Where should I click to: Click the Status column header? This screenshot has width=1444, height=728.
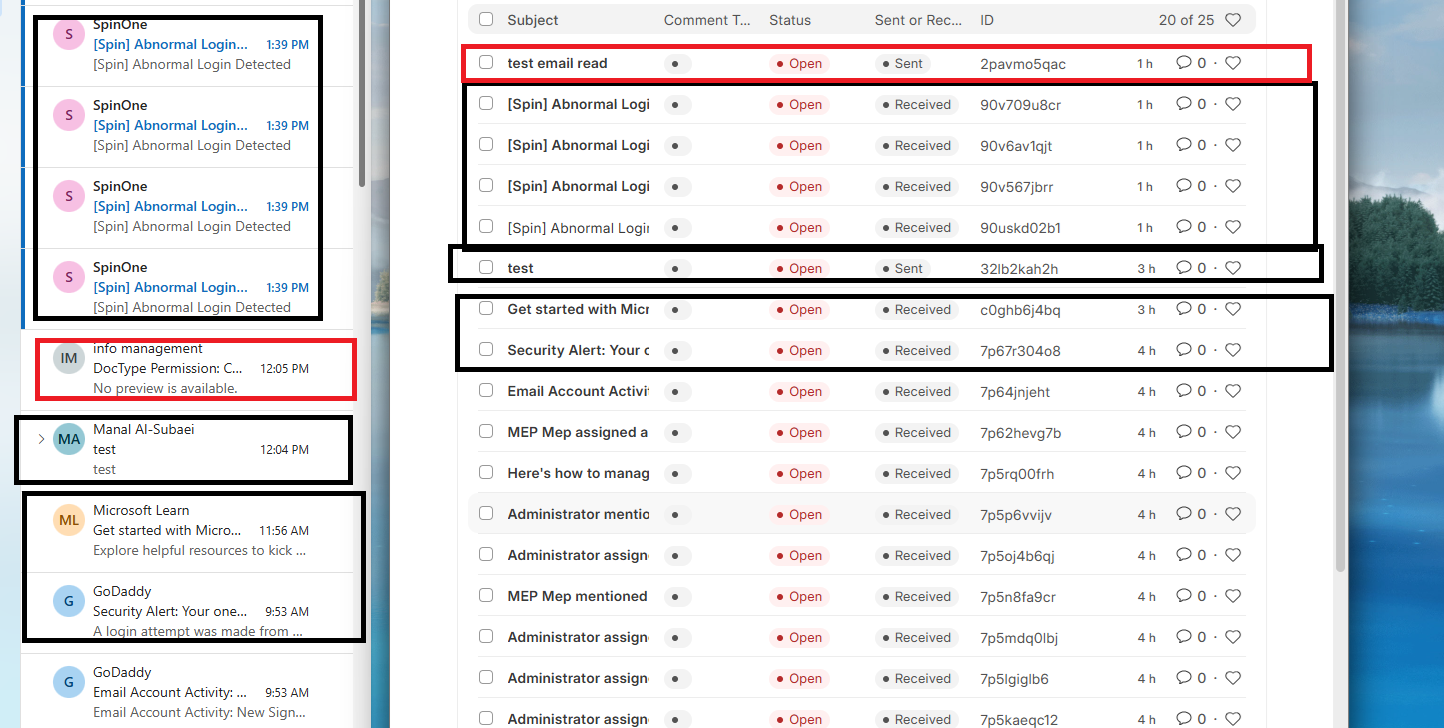790,20
